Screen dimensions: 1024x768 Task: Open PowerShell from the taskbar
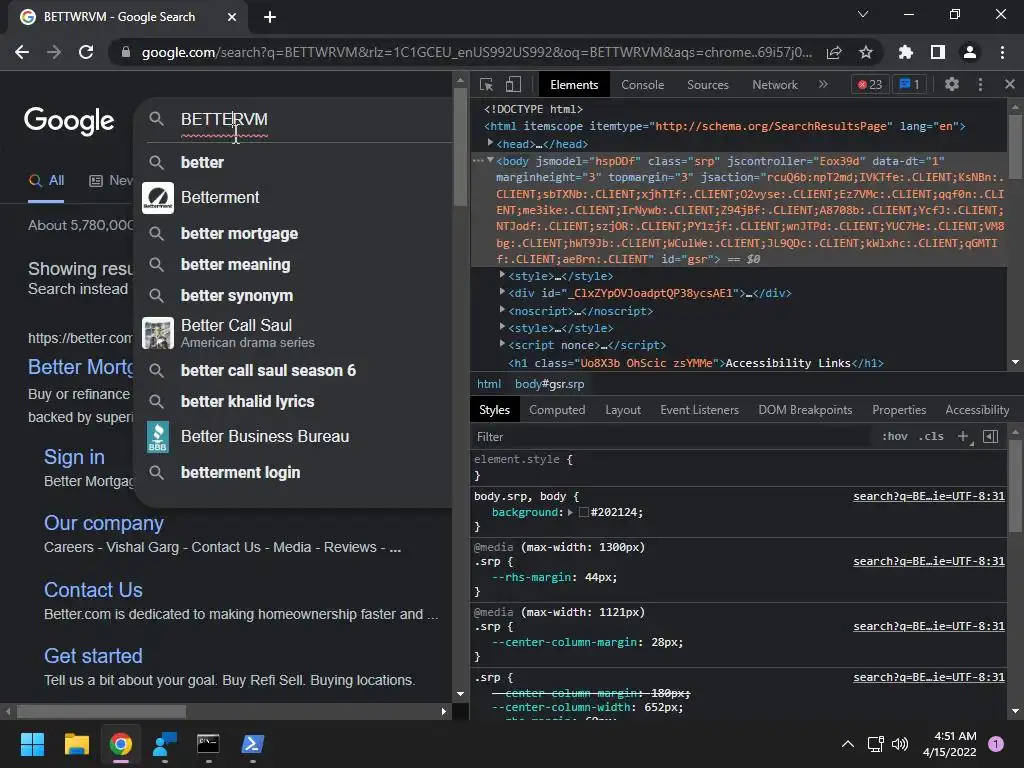[253, 744]
